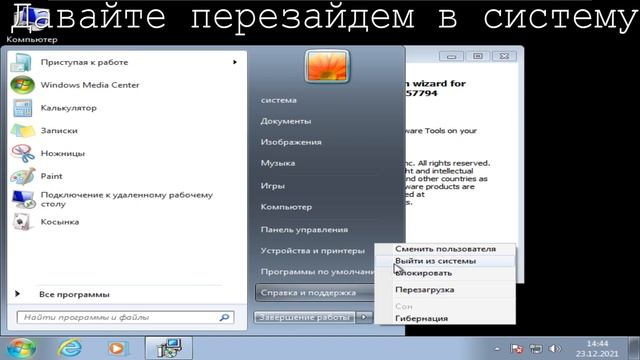Open Игры
This screenshot has width=640, height=360.
[273, 186]
